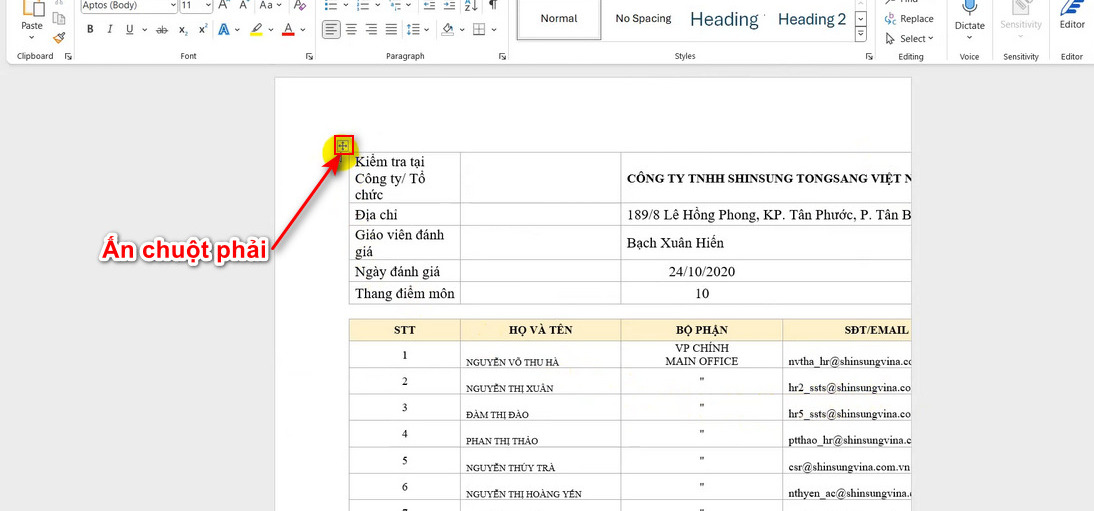Click the Format Painter brush icon
Viewport: 1094px width, 511px height.
(x=59, y=38)
